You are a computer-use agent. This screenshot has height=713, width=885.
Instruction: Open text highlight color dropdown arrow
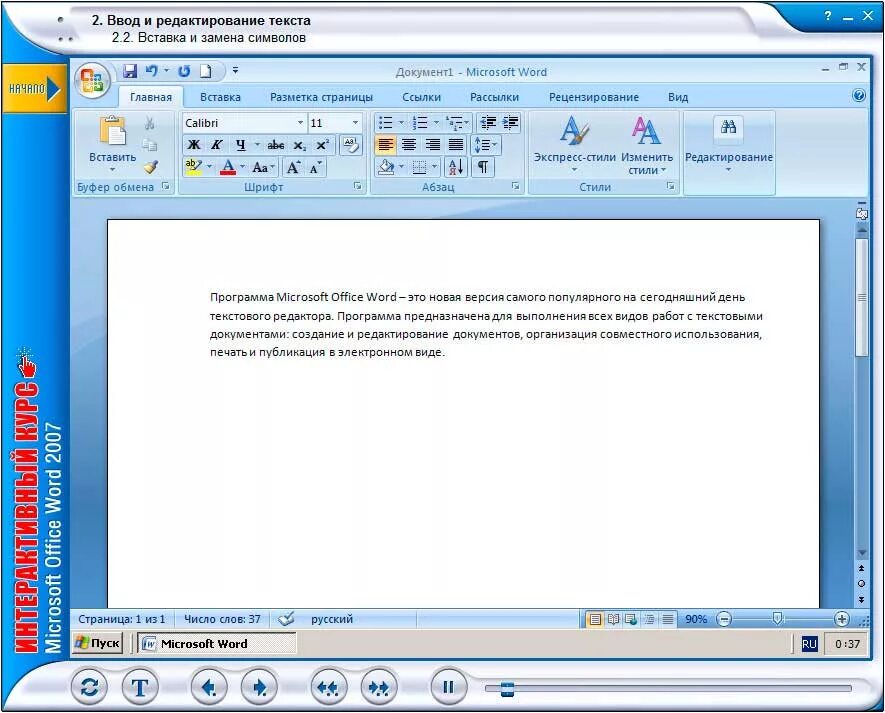tap(209, 167)
